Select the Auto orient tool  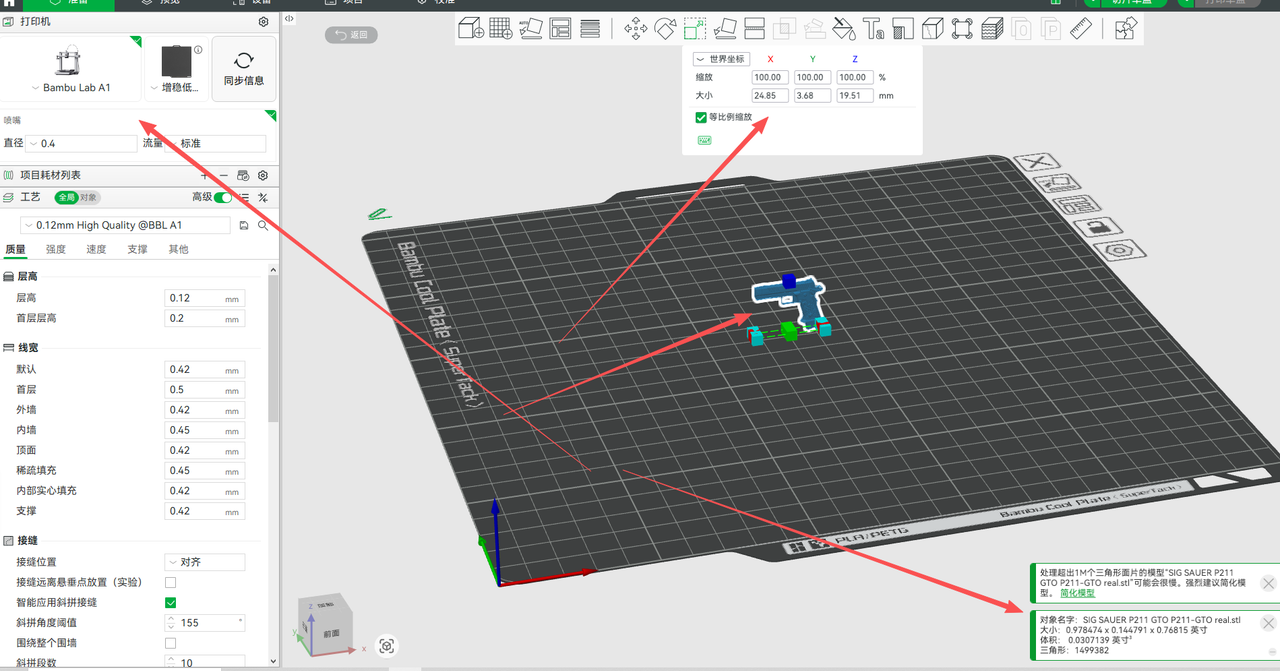(x=531, y=29)
